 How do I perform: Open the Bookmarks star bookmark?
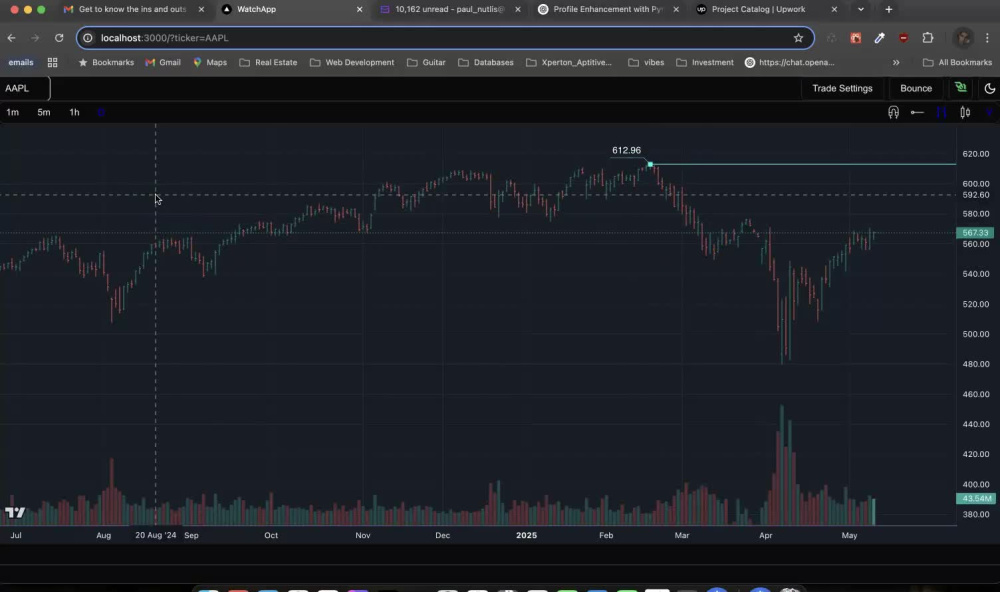coord(106,63)
